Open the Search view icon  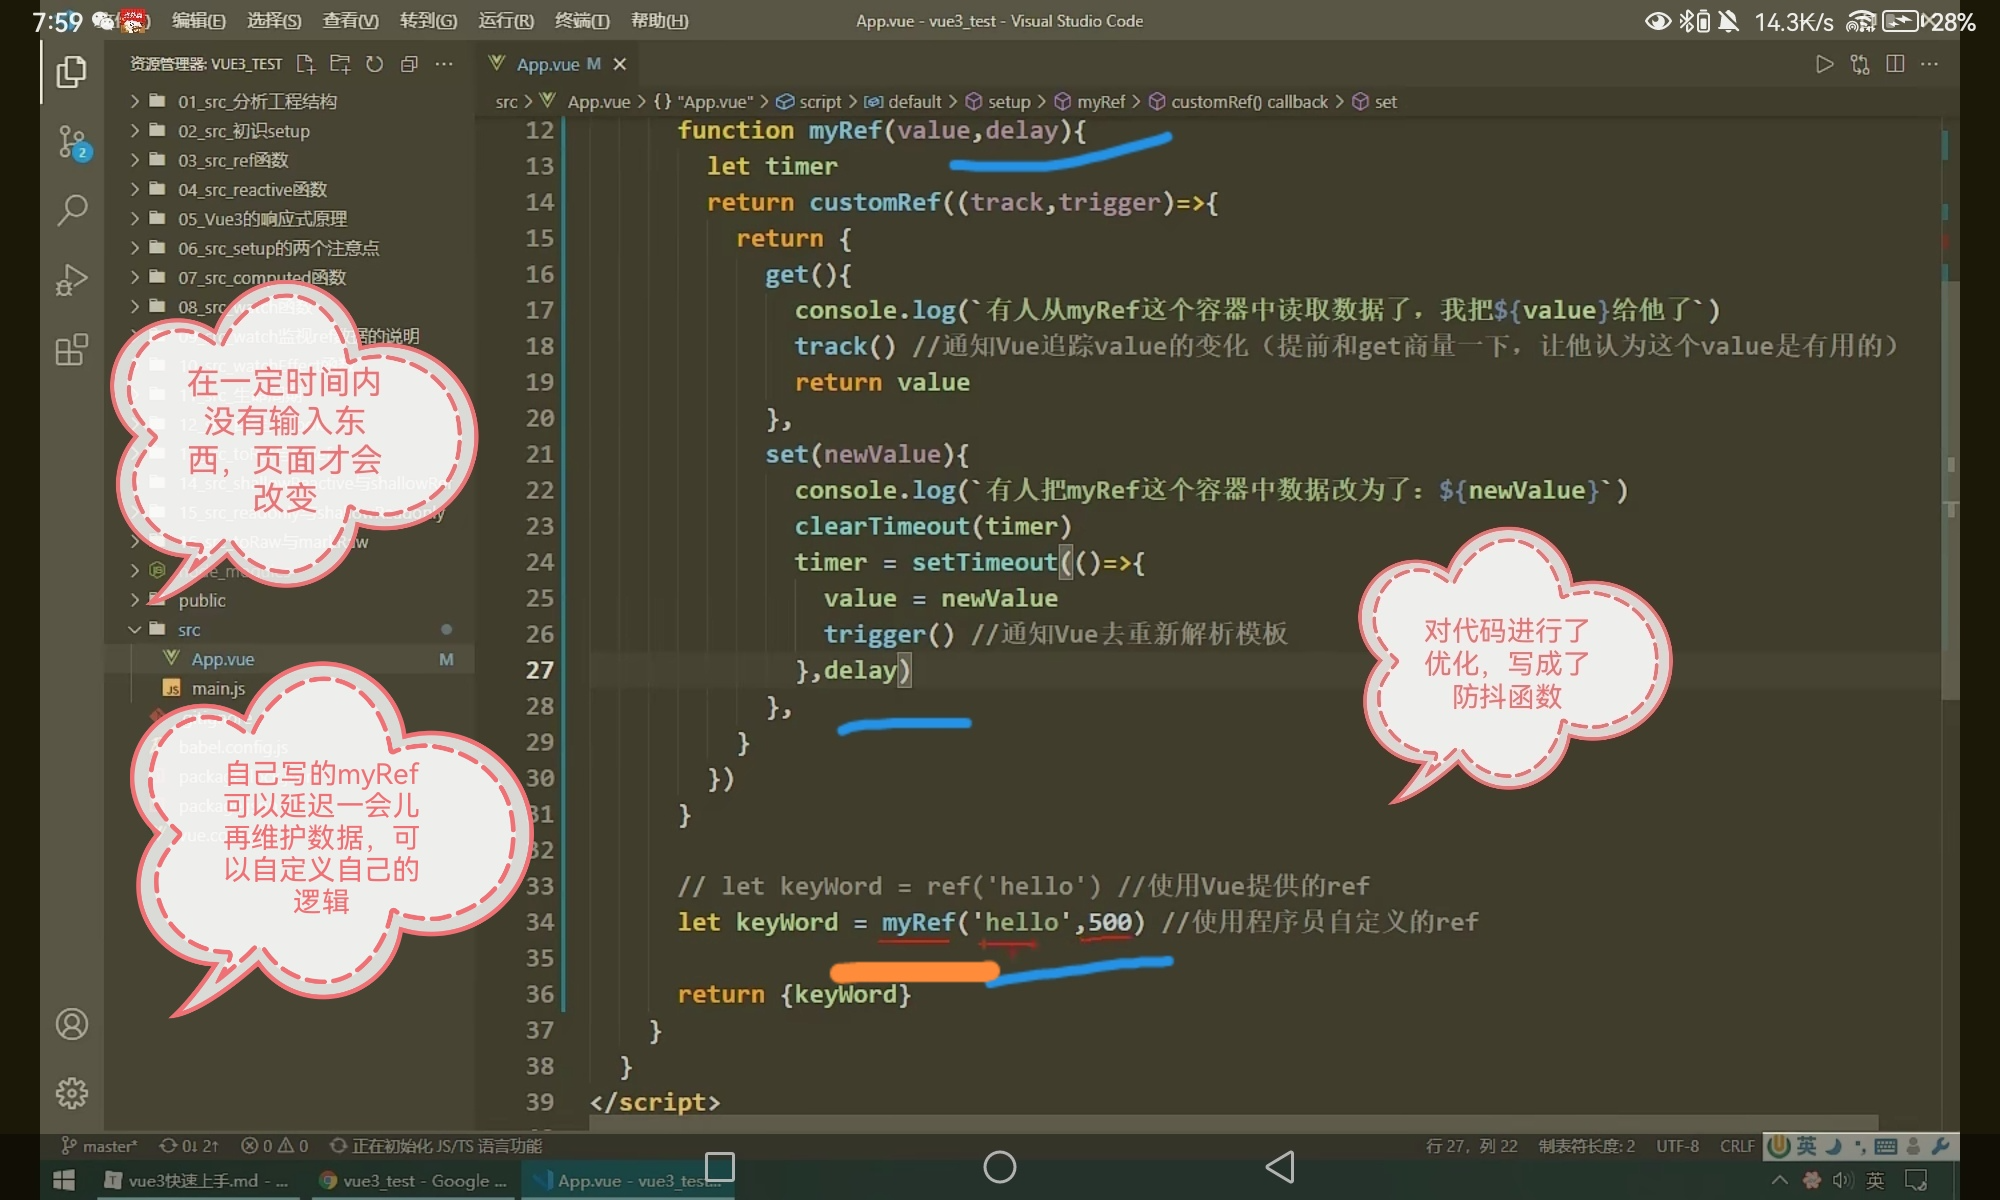(x=71, y=210)
